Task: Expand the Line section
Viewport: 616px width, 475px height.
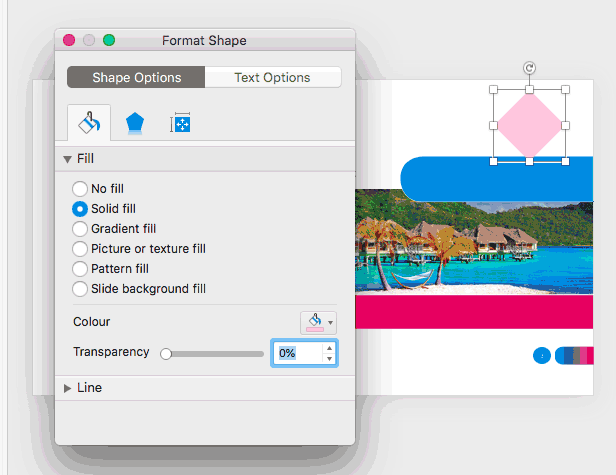Action: click(x=67, y=388)
